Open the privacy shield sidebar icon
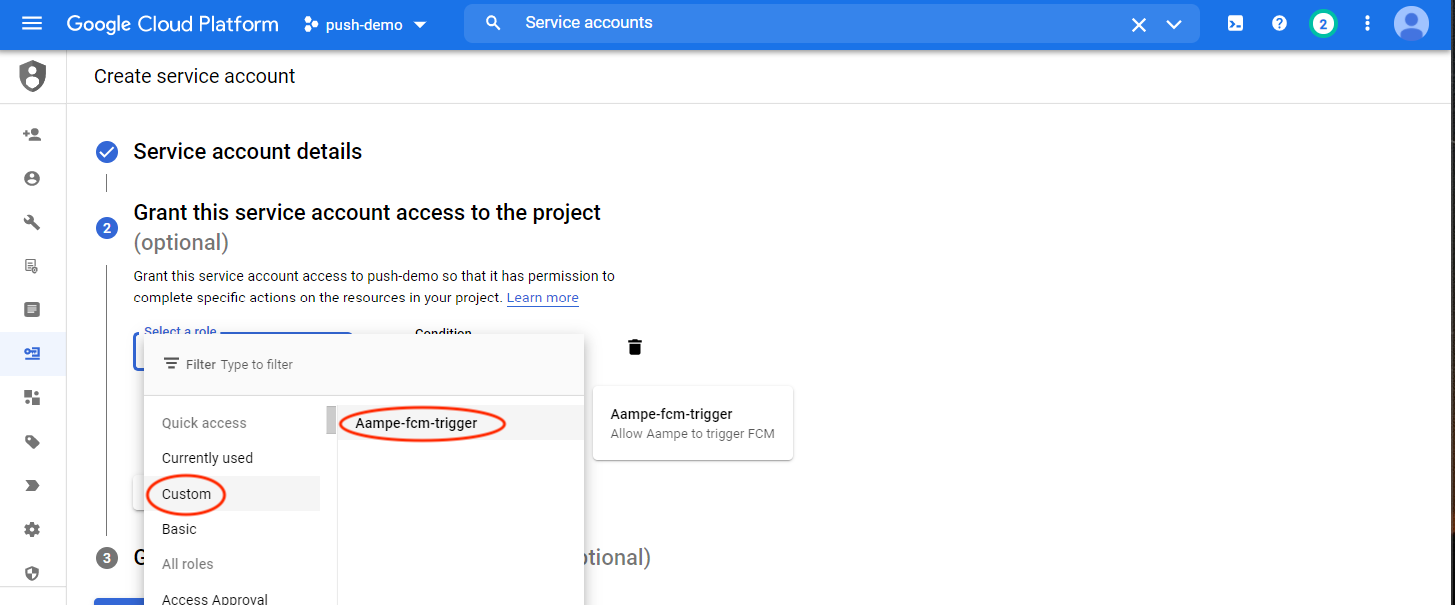 coord(32,573)
